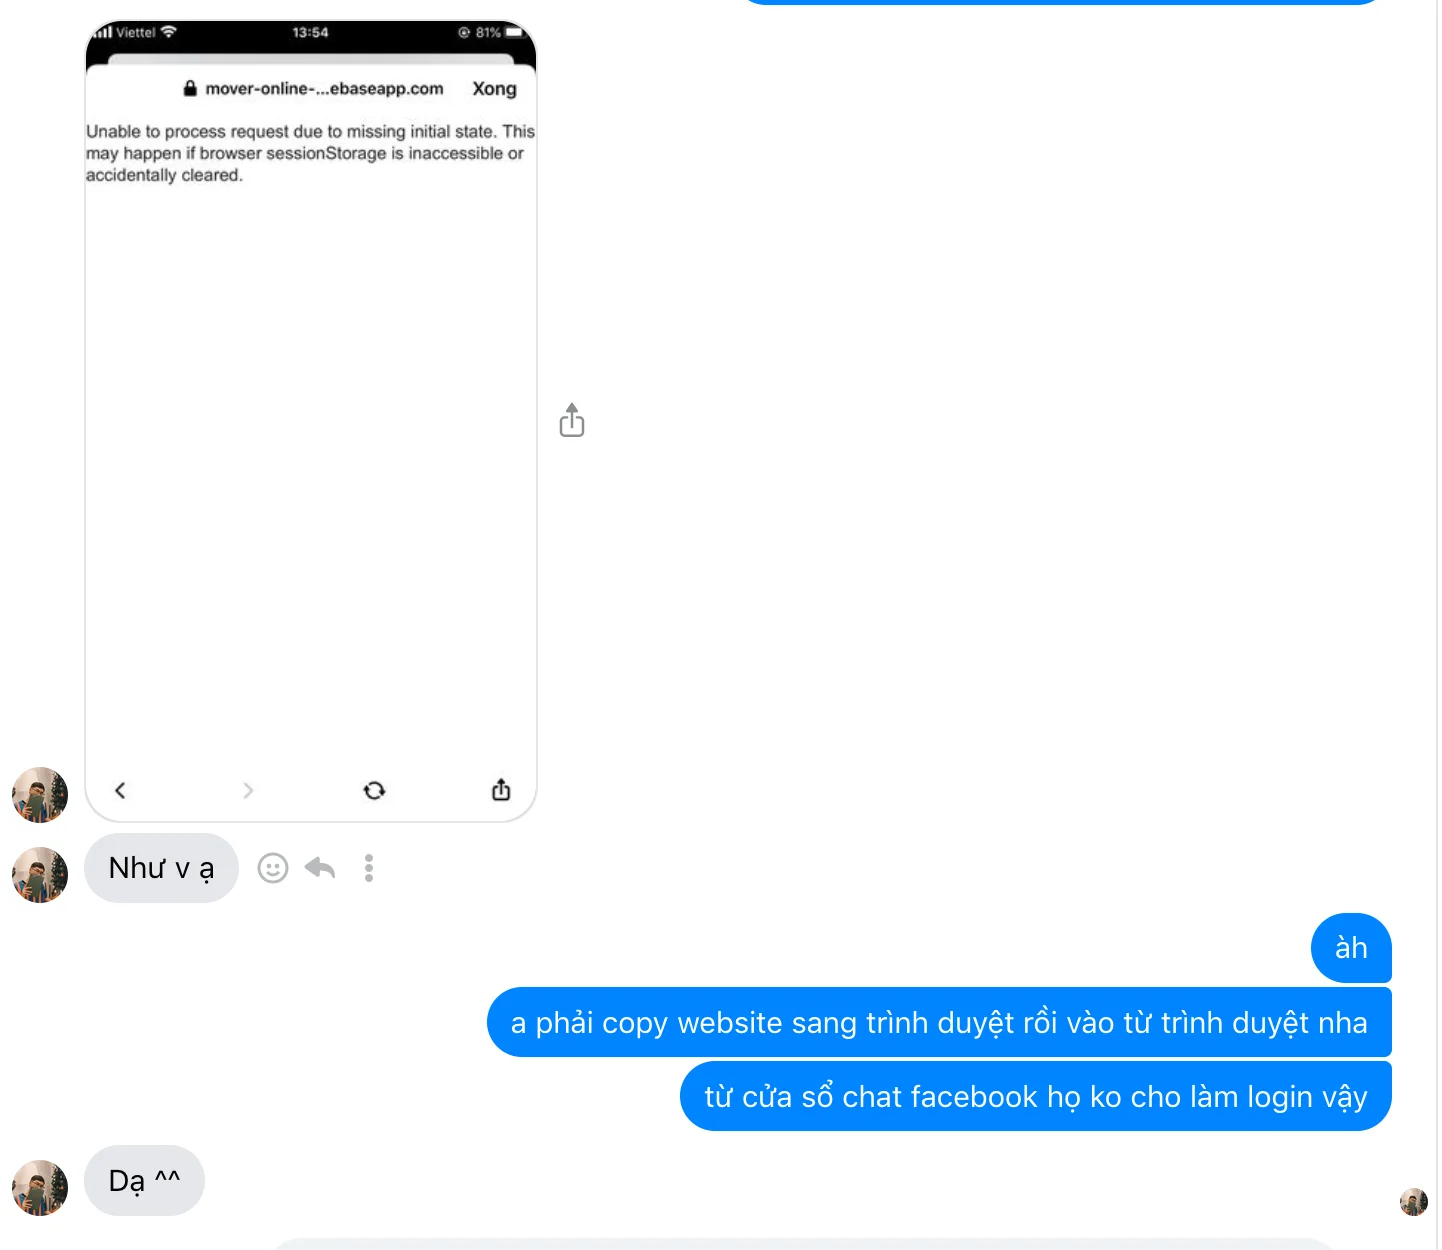Viewport: 1442px width, 1250px height.
Task: Select the "Như v ạ" message bubble
Action: tap(162, 868)
